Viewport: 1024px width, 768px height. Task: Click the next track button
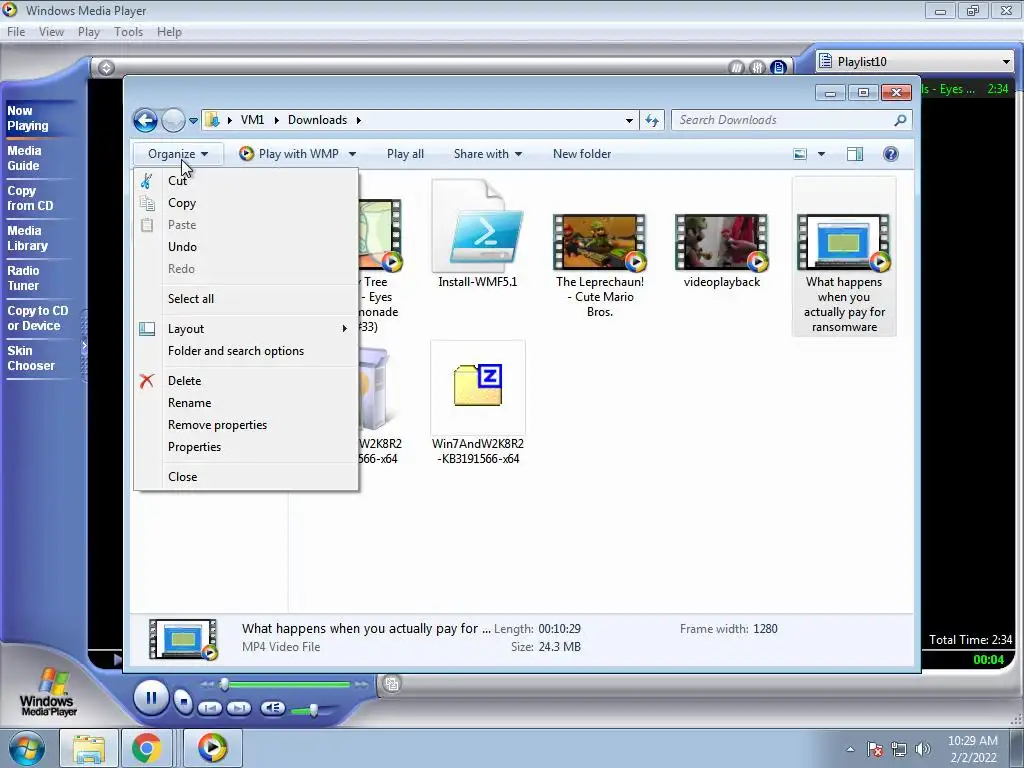pos(239,708)
